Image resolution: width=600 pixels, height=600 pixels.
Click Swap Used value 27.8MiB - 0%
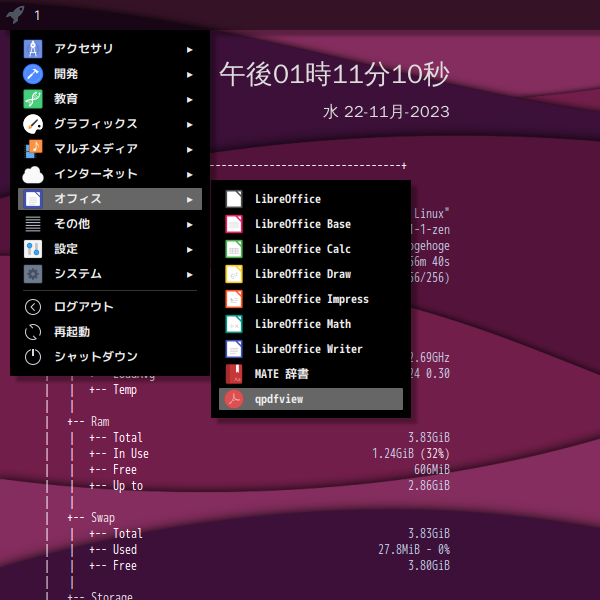pyautogui.click(x=414, y=550)
